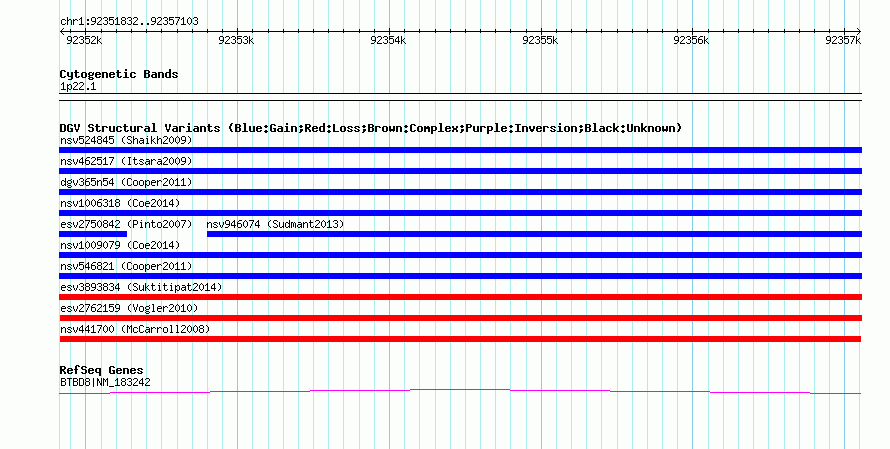Click the RefSeq Genes track title
This screenshot has width=890, height=449.
coord(102,370)
